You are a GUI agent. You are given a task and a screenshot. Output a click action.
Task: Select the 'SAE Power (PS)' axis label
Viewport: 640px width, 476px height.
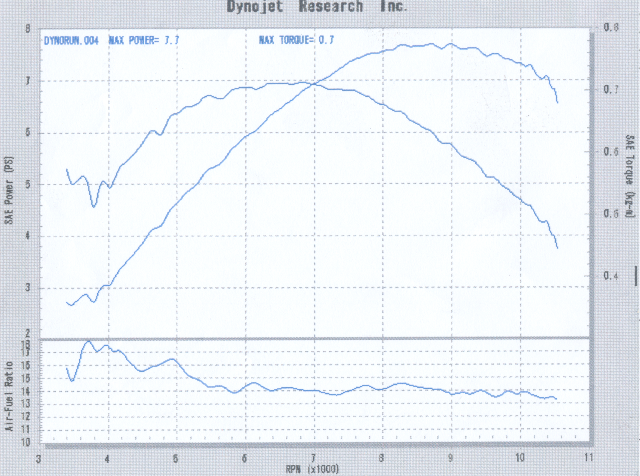click(9, 191)
